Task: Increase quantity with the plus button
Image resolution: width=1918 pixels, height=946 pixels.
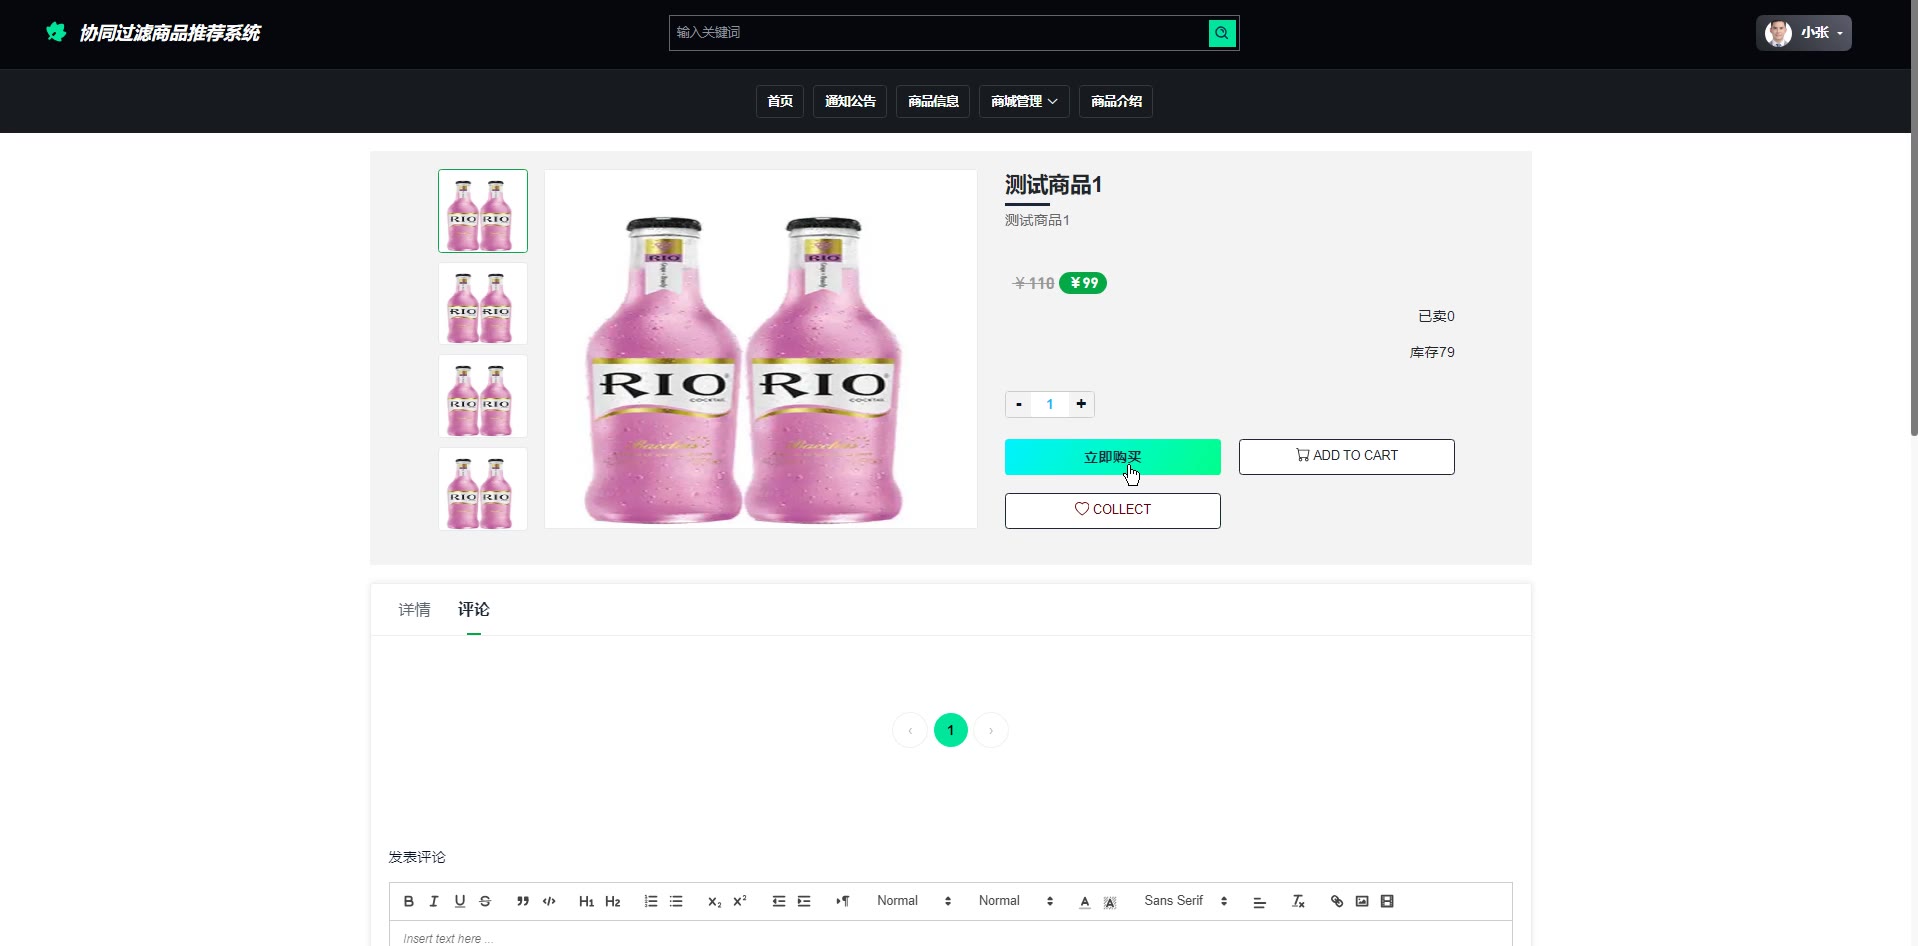Action: pyautogui.click(x=1081, y=404)
